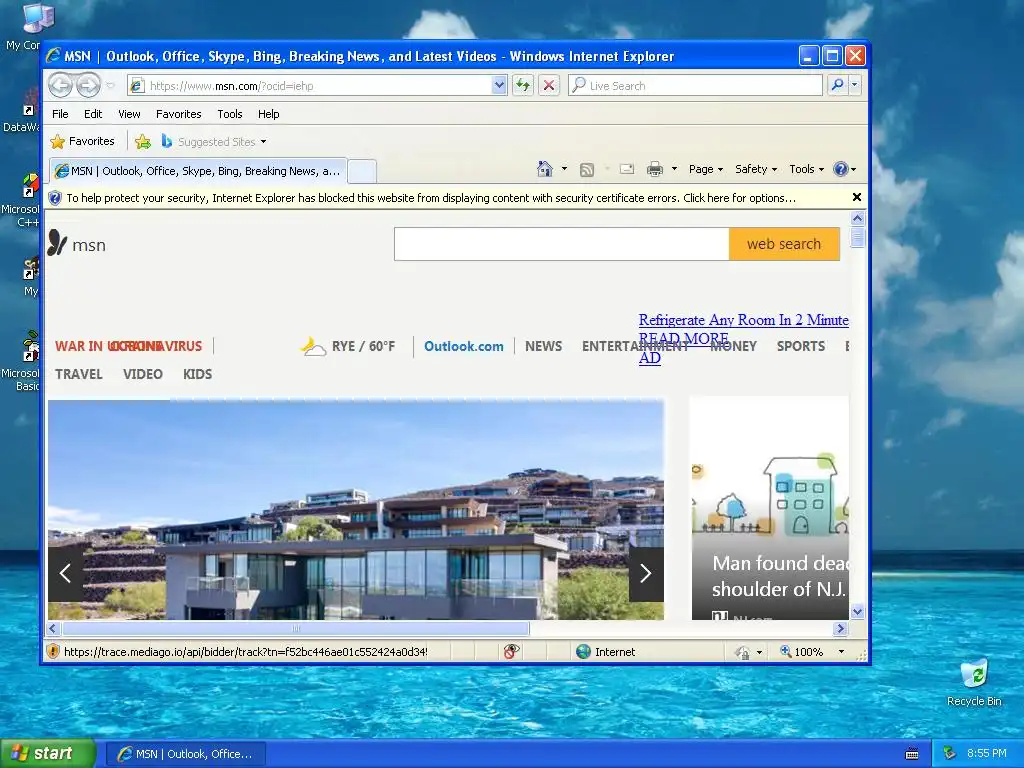
Task: Expand the Suggested Sites dropdown
Action: coord(263,142)
